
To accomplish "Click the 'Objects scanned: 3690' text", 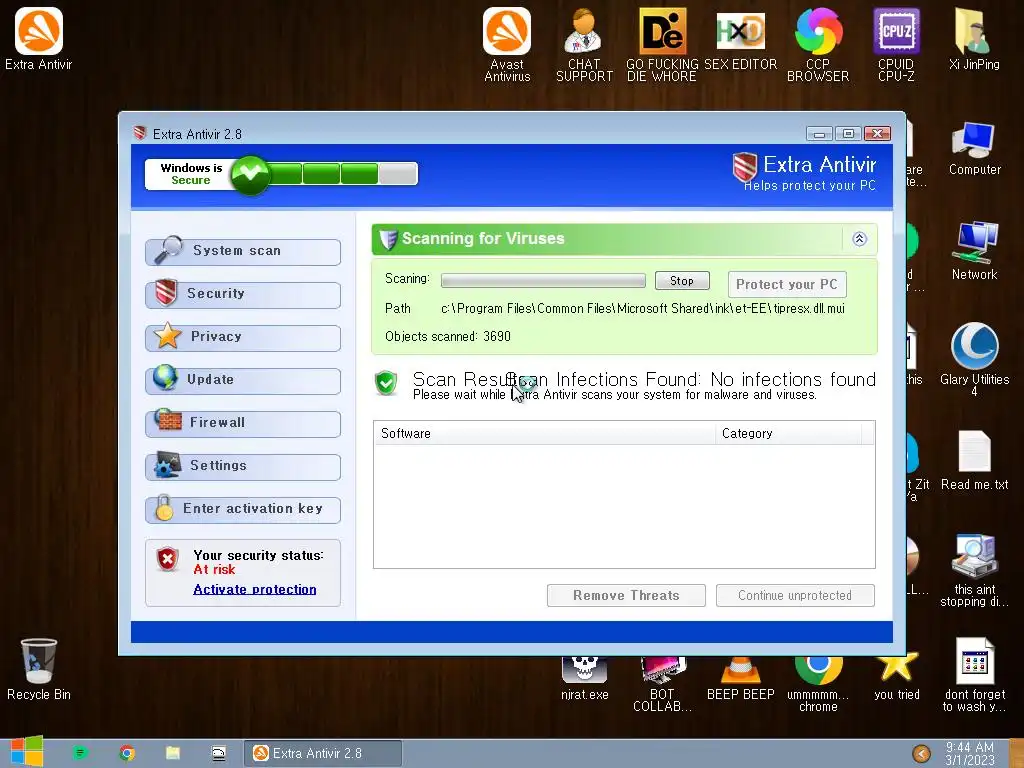I will 448,336.
